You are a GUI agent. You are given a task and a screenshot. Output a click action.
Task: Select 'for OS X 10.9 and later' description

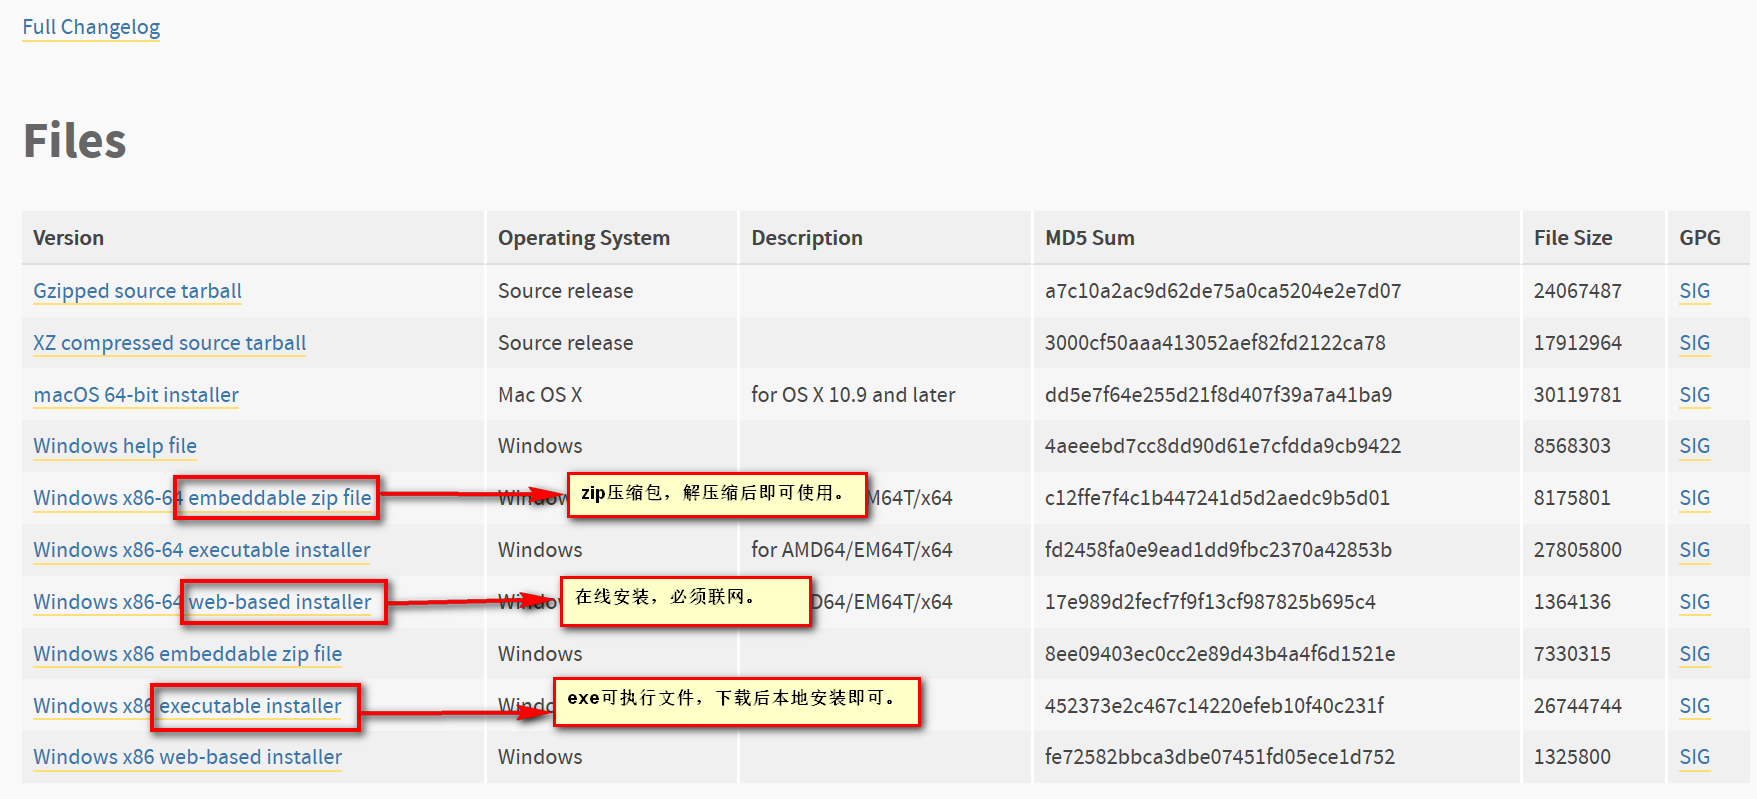pyautogui.click(x=853, y=395)
